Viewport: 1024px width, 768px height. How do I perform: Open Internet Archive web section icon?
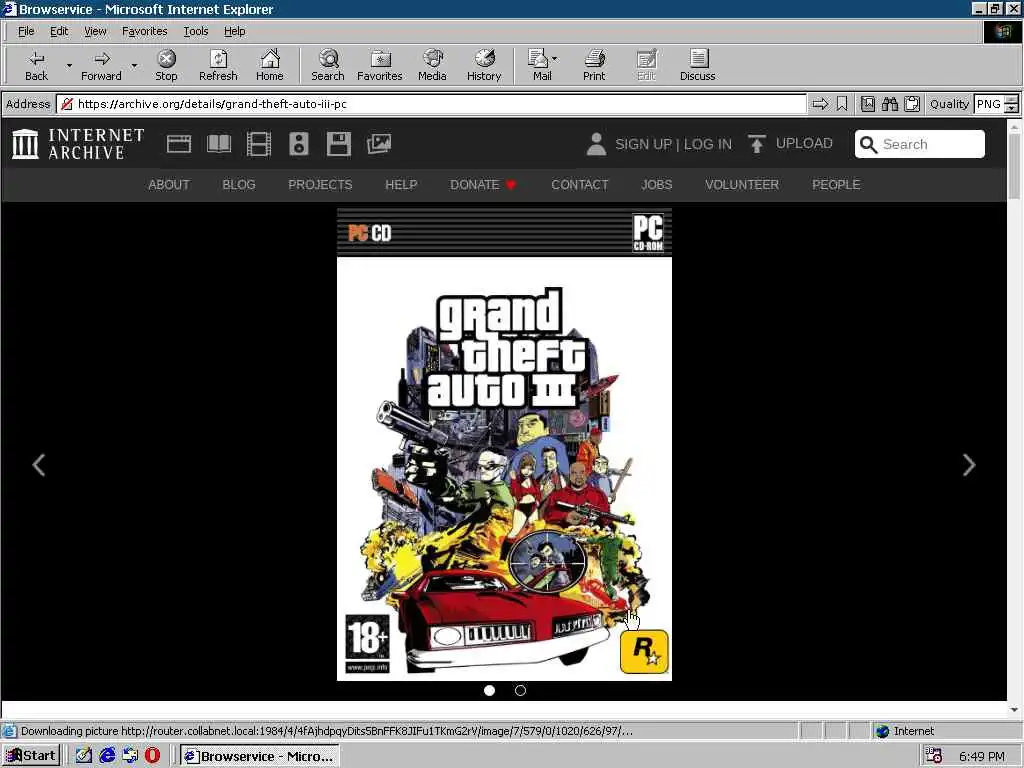(x=178, y=144)
